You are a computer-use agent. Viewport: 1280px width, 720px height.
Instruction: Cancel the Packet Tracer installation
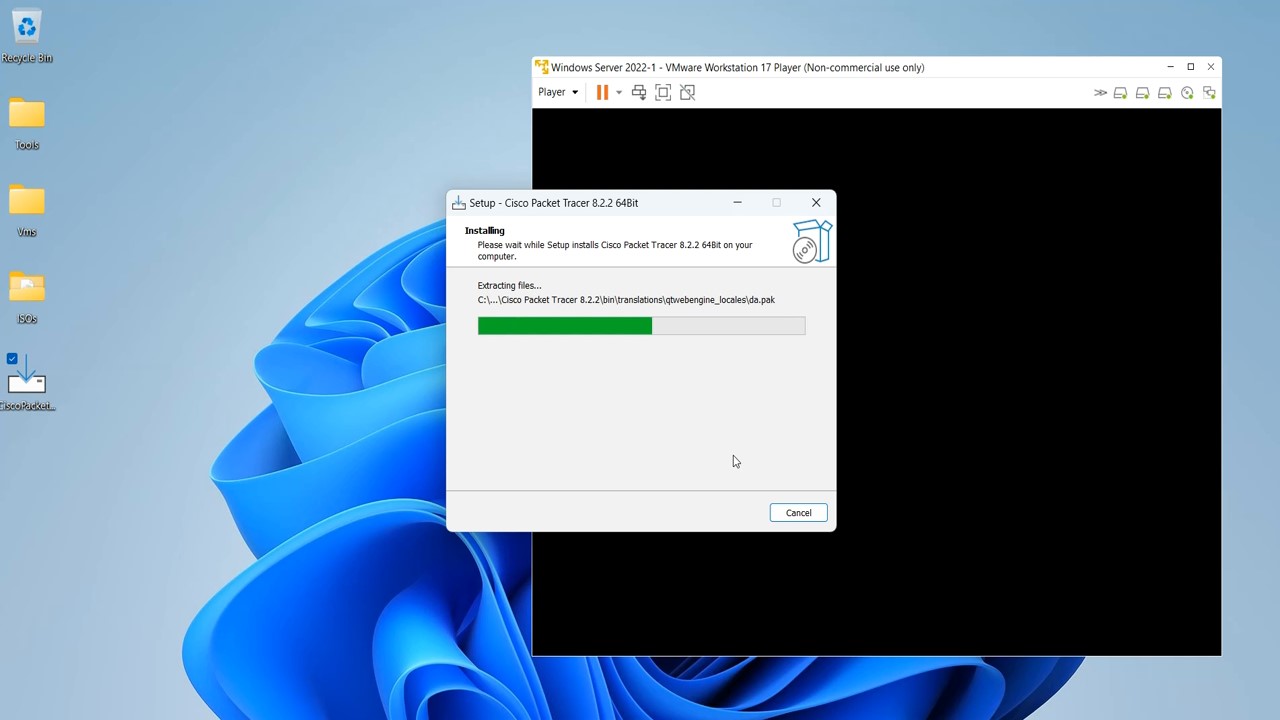coord(798,513)
